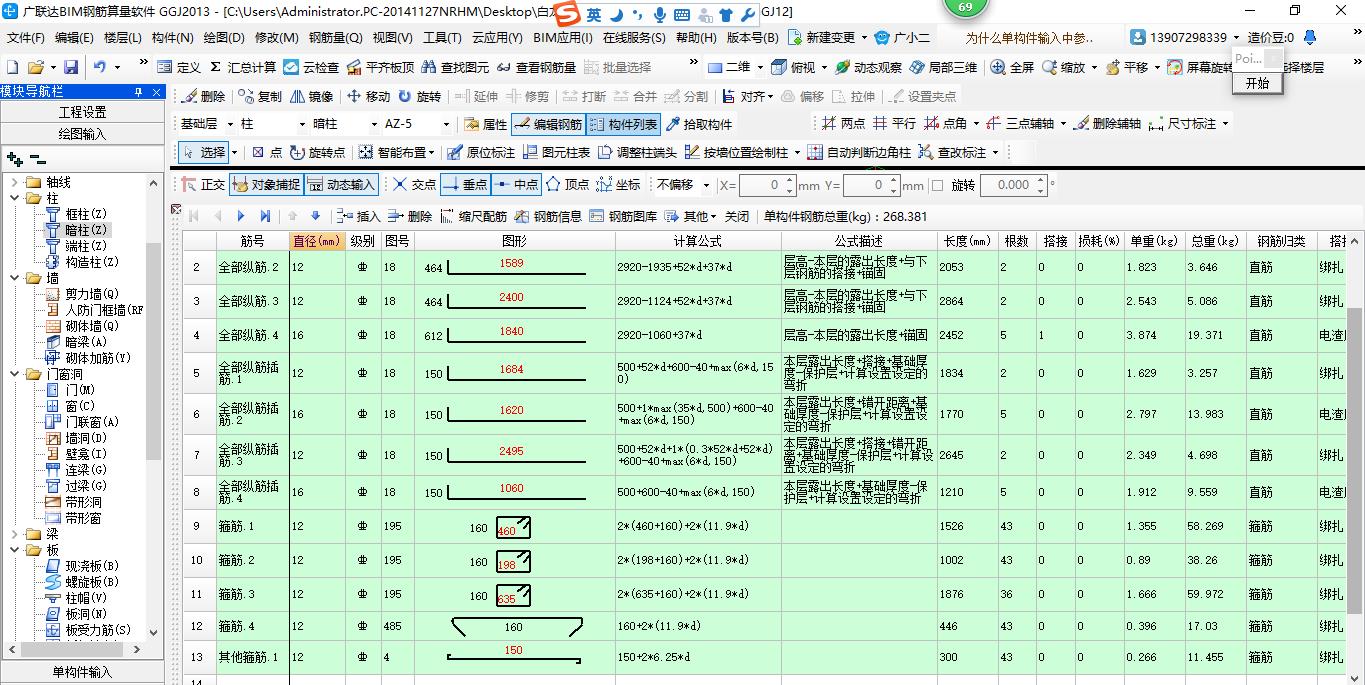
Task: Start the 云检查 cloud check
Action: pos(311,67)
